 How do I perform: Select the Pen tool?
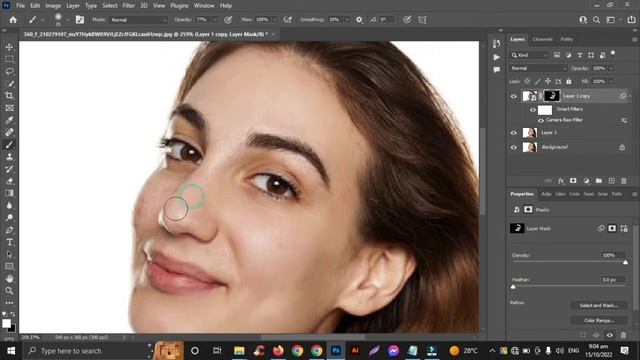pyautogui.click(x=9, y=230)
